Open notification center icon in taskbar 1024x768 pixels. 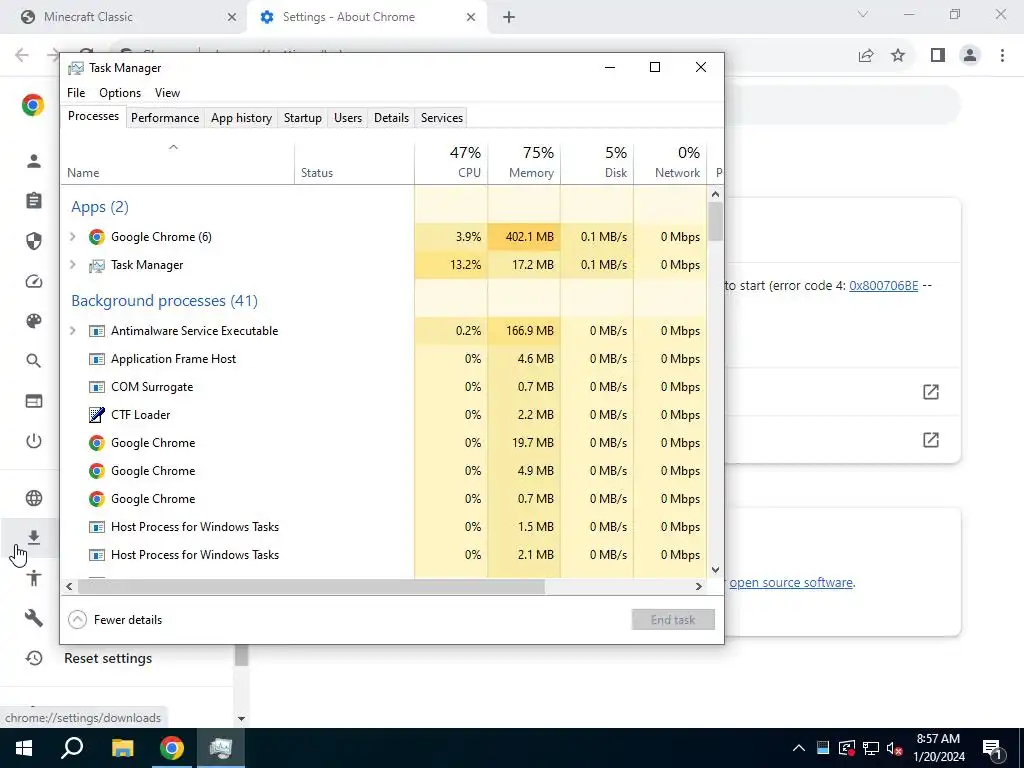(x=993, y=748)
